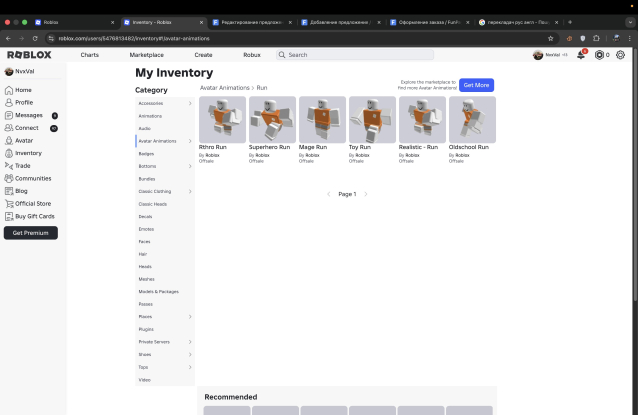Open the notifications bell icon
The image size is (638, 415).
click(581, 55)
